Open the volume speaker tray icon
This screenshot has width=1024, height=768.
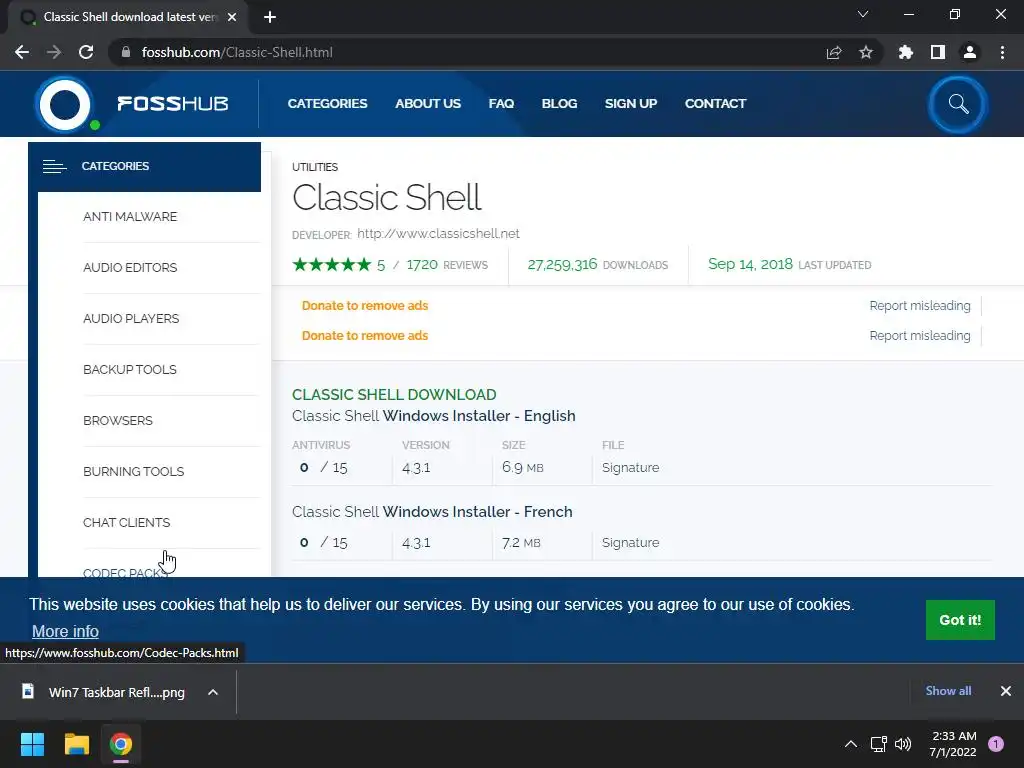tap(903, 744)
